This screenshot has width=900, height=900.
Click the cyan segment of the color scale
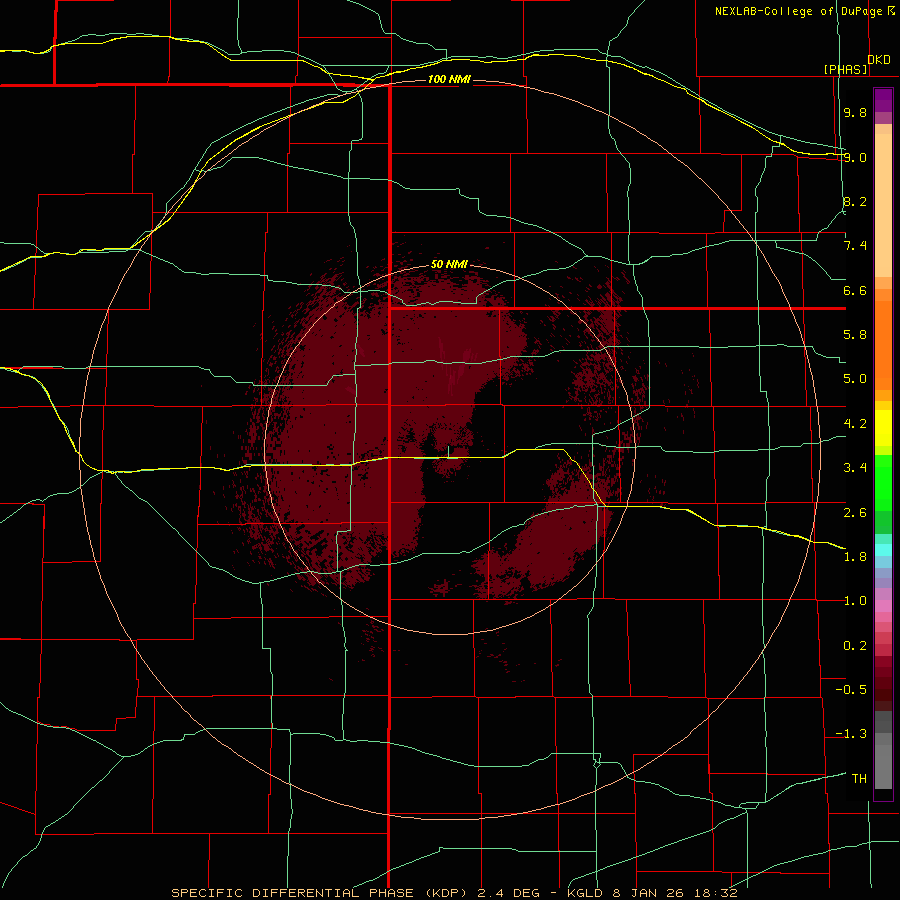(883, 550)
